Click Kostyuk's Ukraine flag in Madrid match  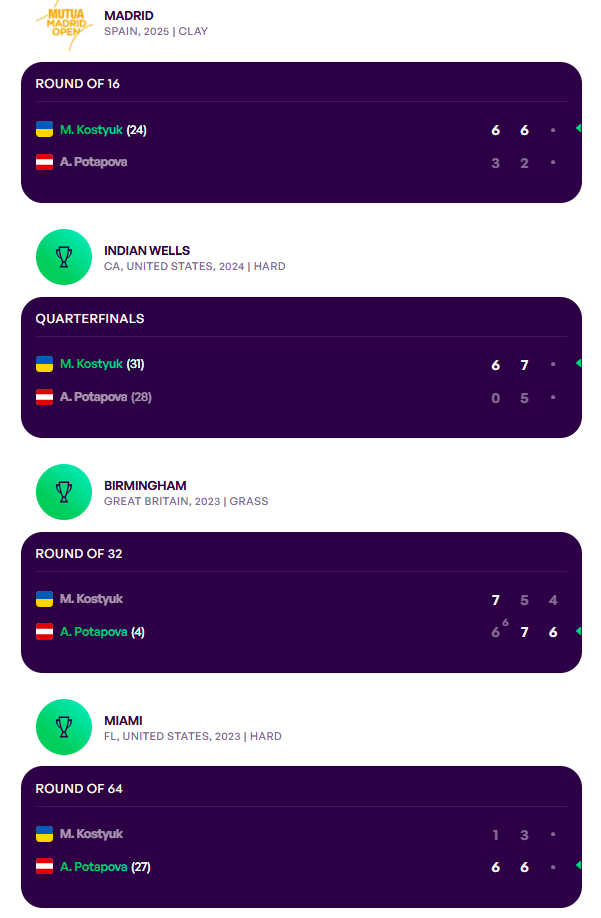(x=45, y=129)
